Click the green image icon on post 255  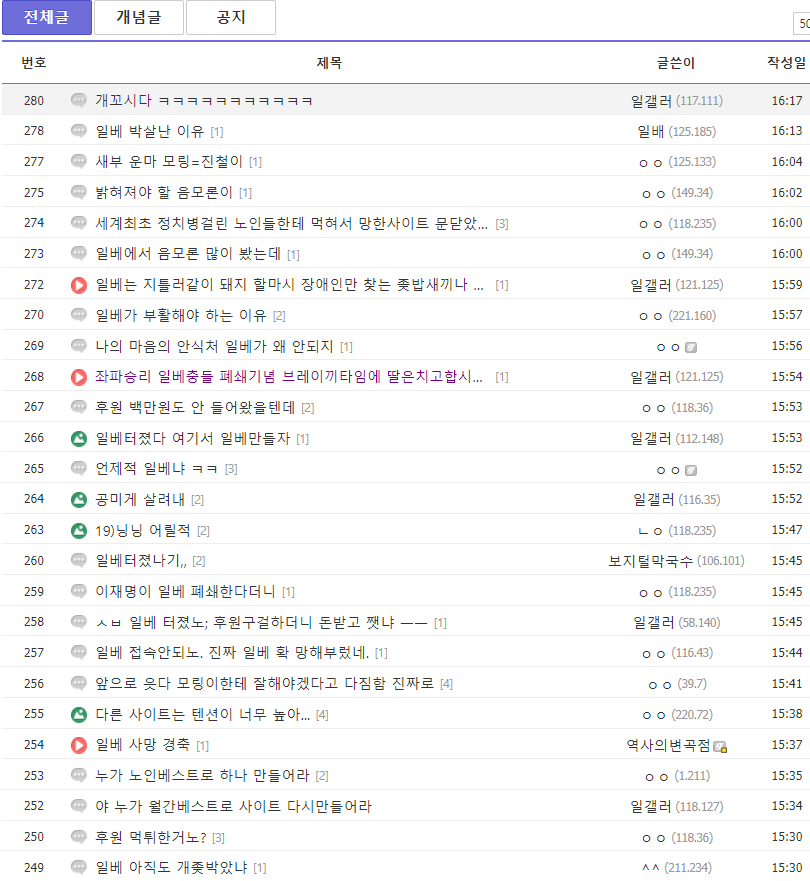coord(79,715)
